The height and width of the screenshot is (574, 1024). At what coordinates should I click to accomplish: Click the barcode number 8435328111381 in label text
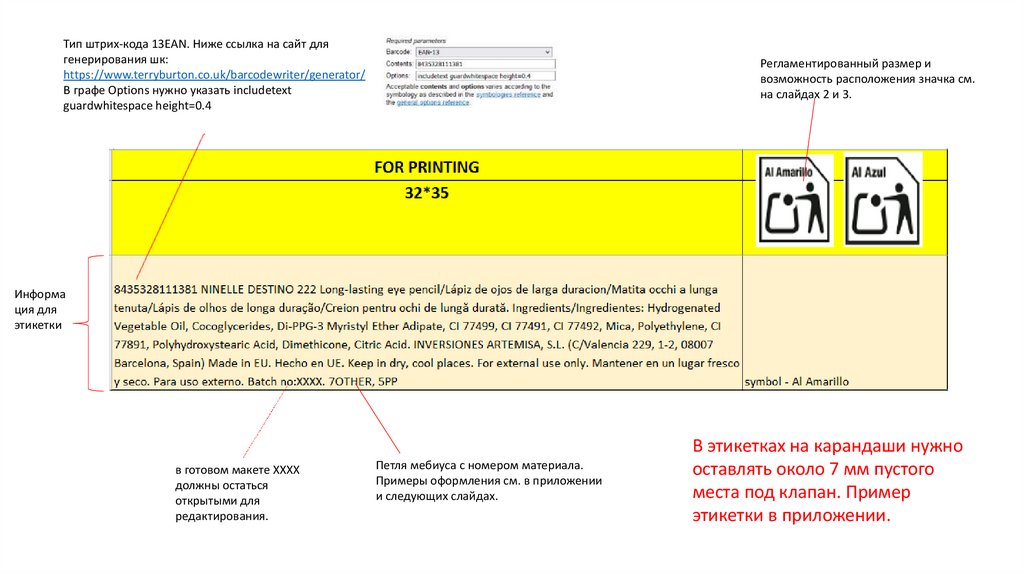(155, 289)
